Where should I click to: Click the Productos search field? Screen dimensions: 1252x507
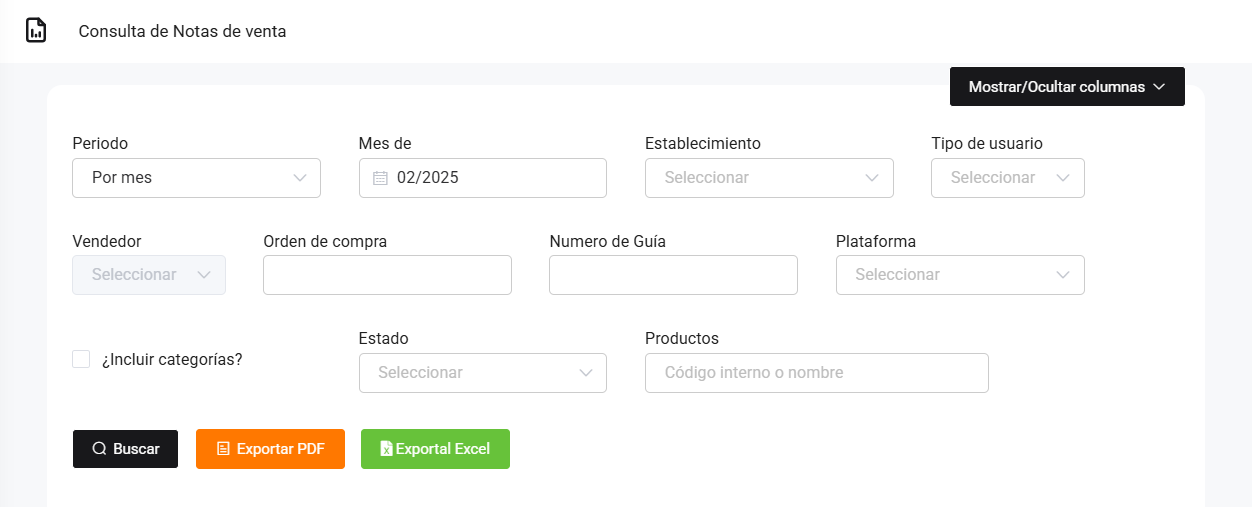click(x=816, y=373)
